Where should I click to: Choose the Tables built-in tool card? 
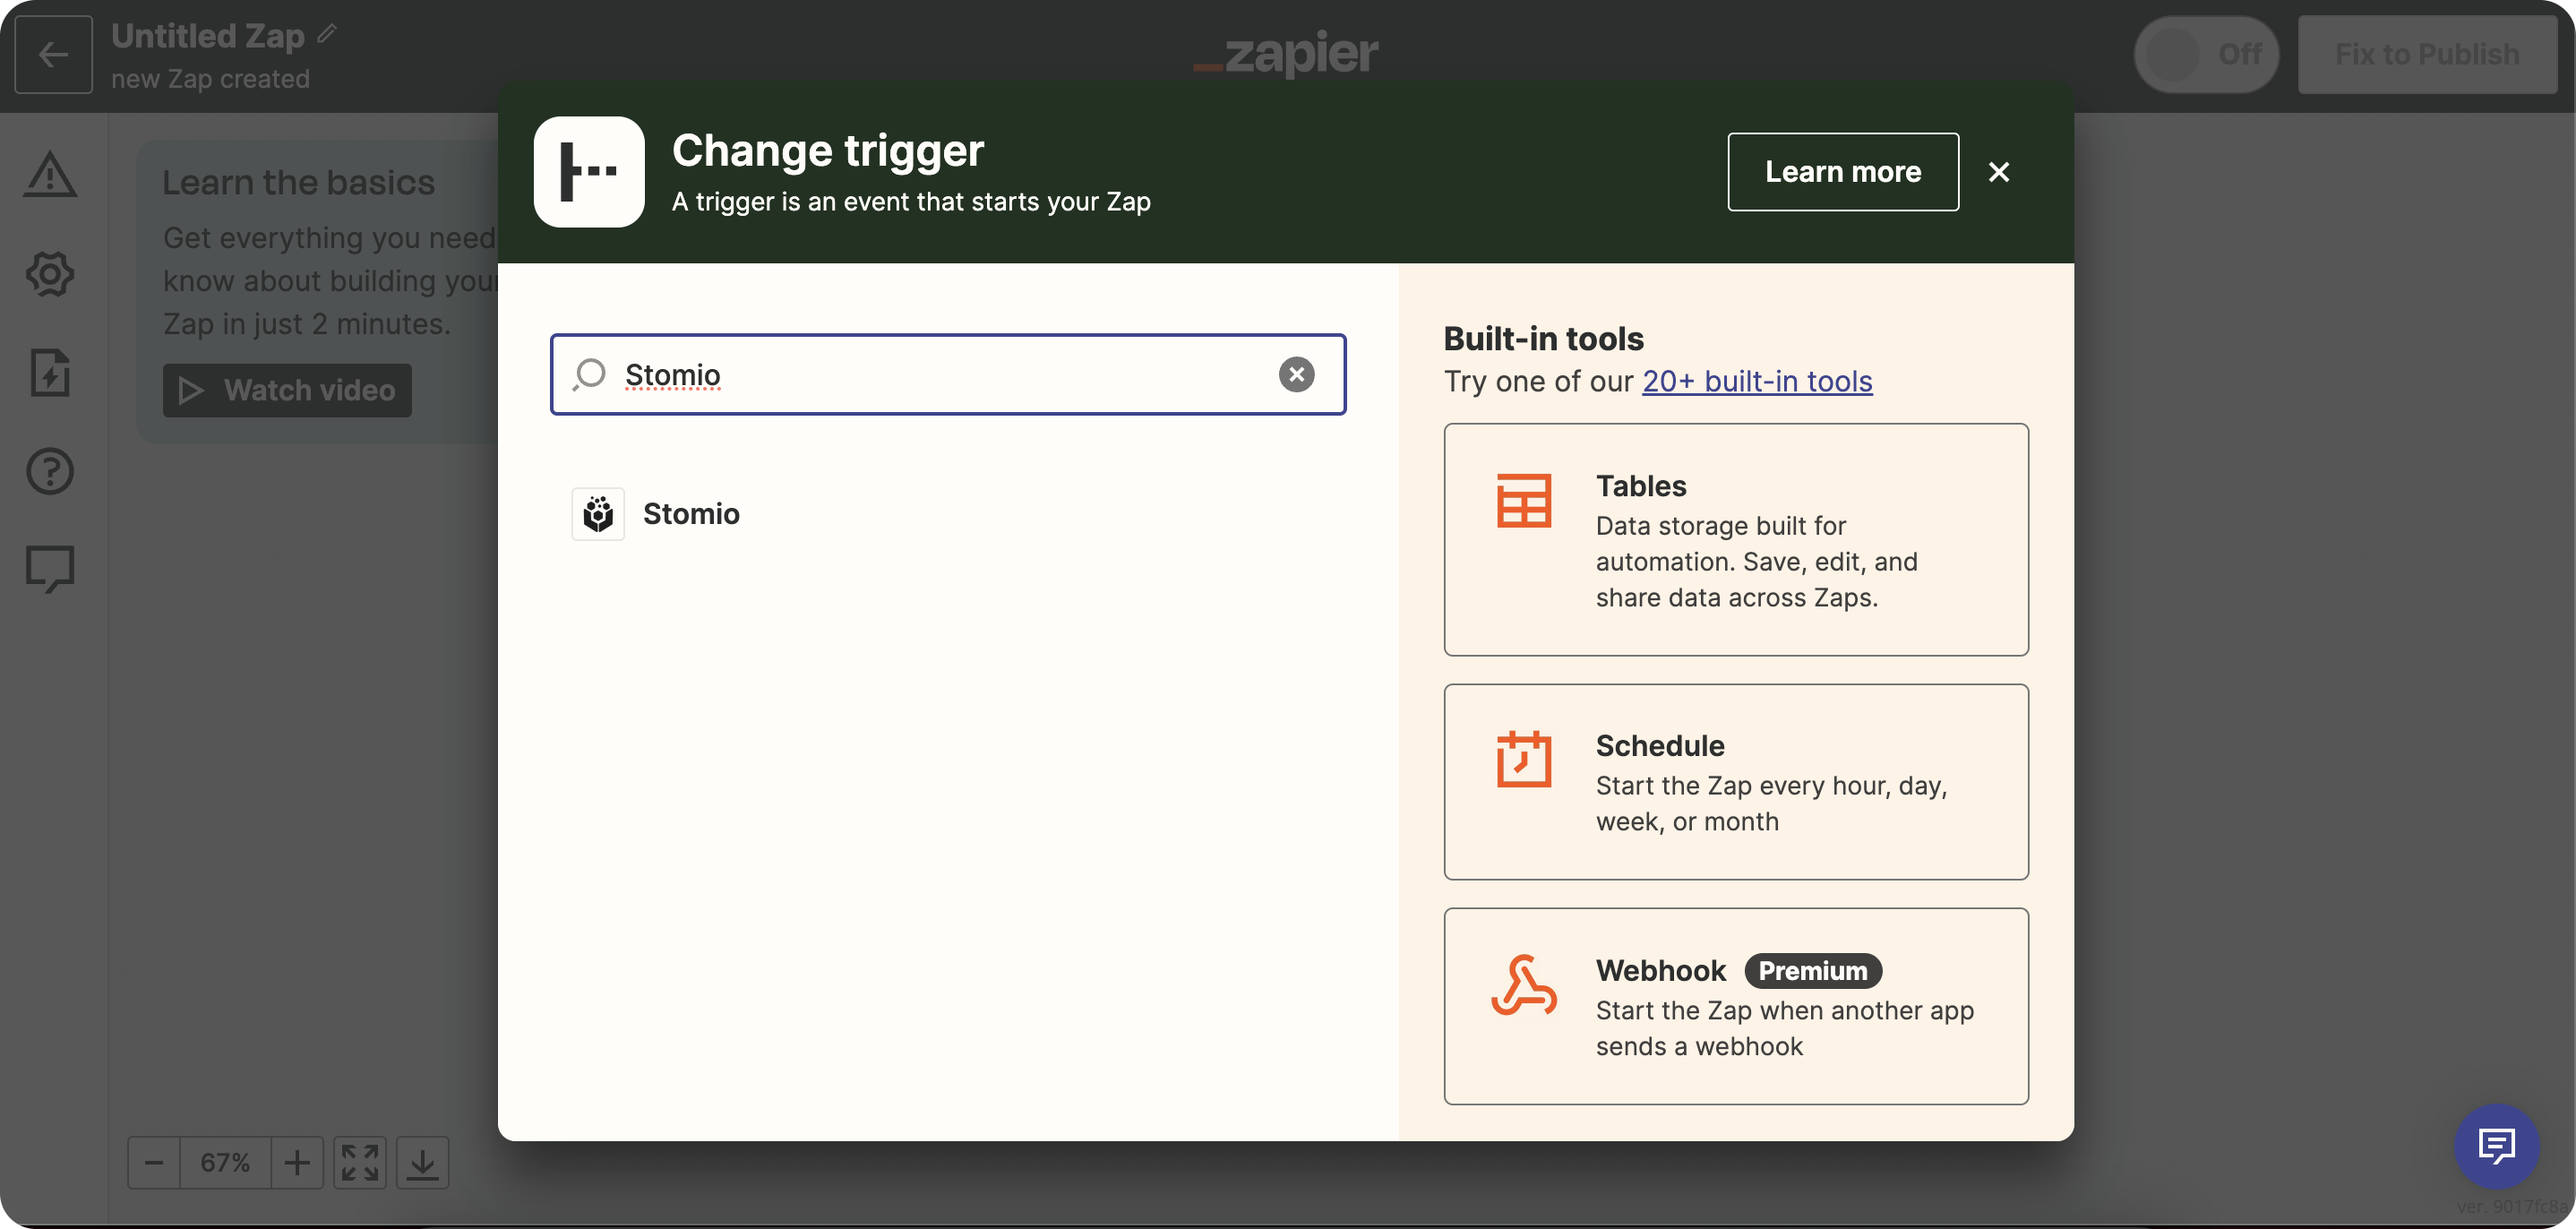[x=1735, y=540]
